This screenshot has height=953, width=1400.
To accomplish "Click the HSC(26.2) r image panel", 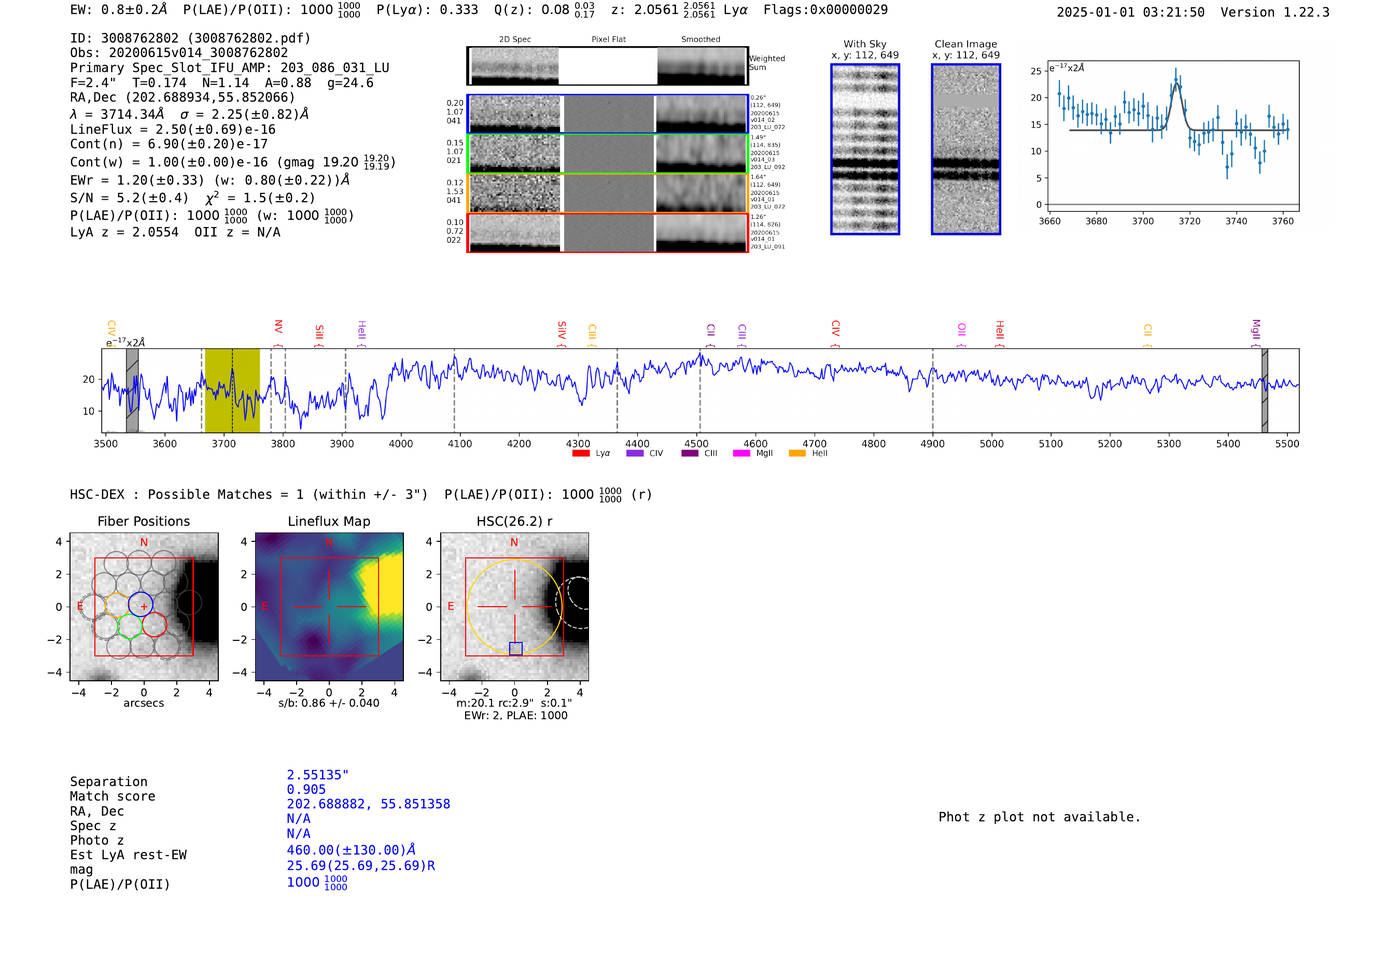I will tap(514, 606).
